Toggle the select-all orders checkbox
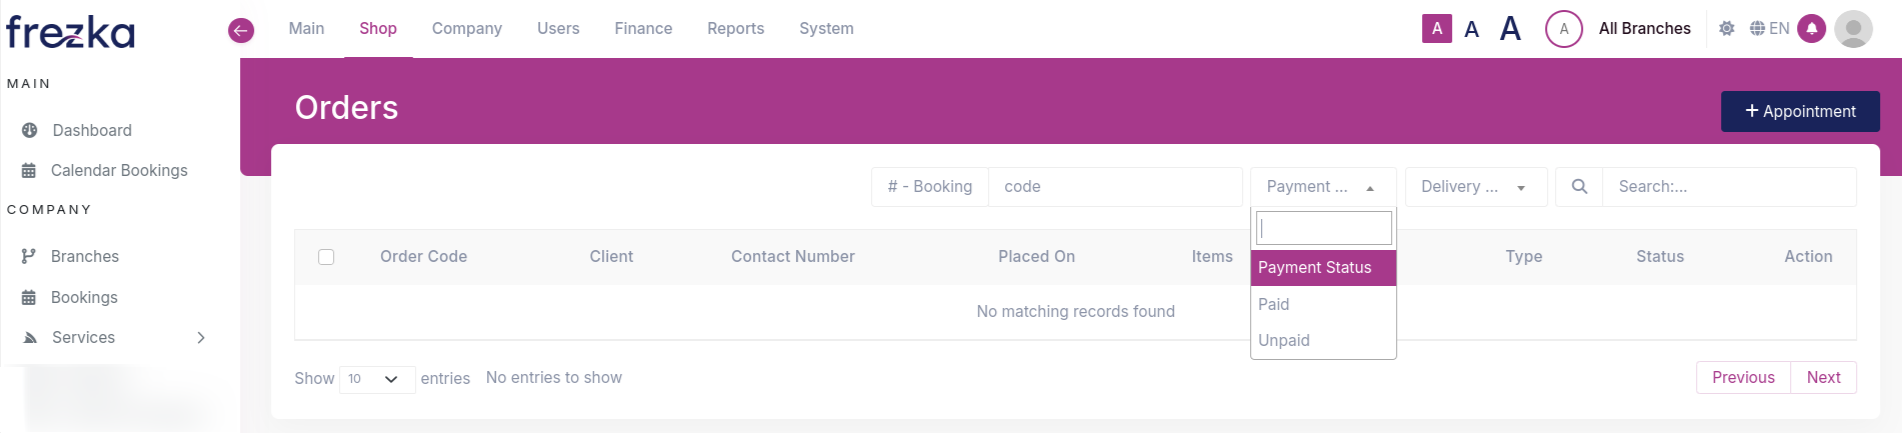The height and width of the screenshot is (433, 1902). [x=326, y=257]
